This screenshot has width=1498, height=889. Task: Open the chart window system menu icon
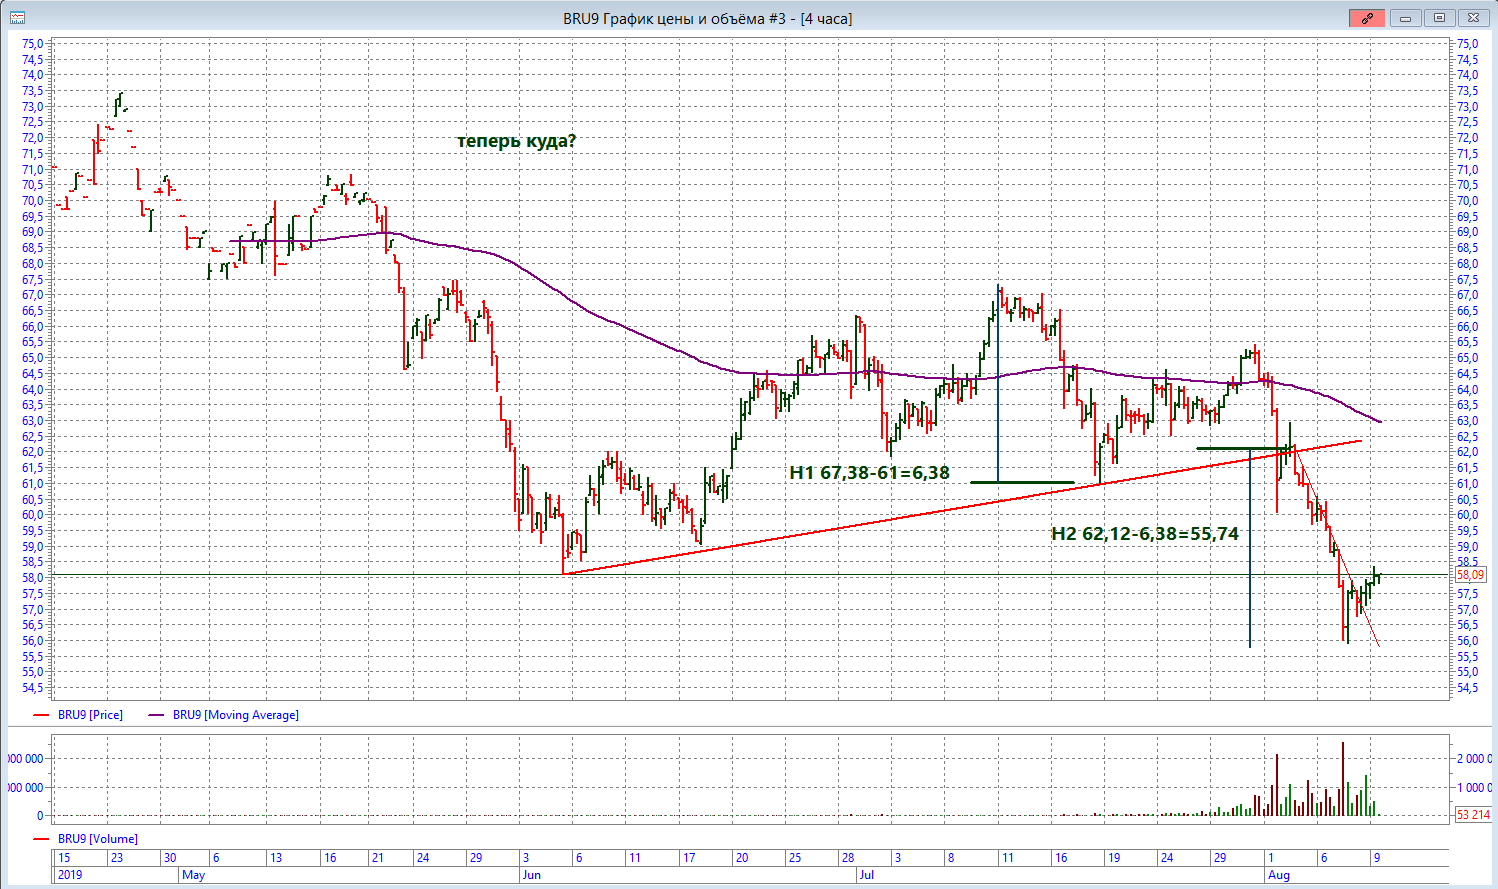click(17, 18)
